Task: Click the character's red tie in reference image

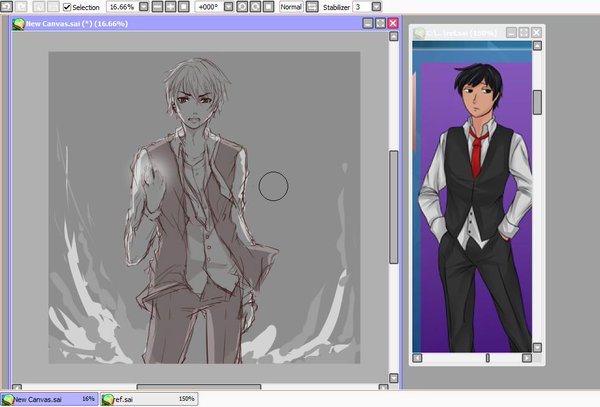Action: [476, 153]
